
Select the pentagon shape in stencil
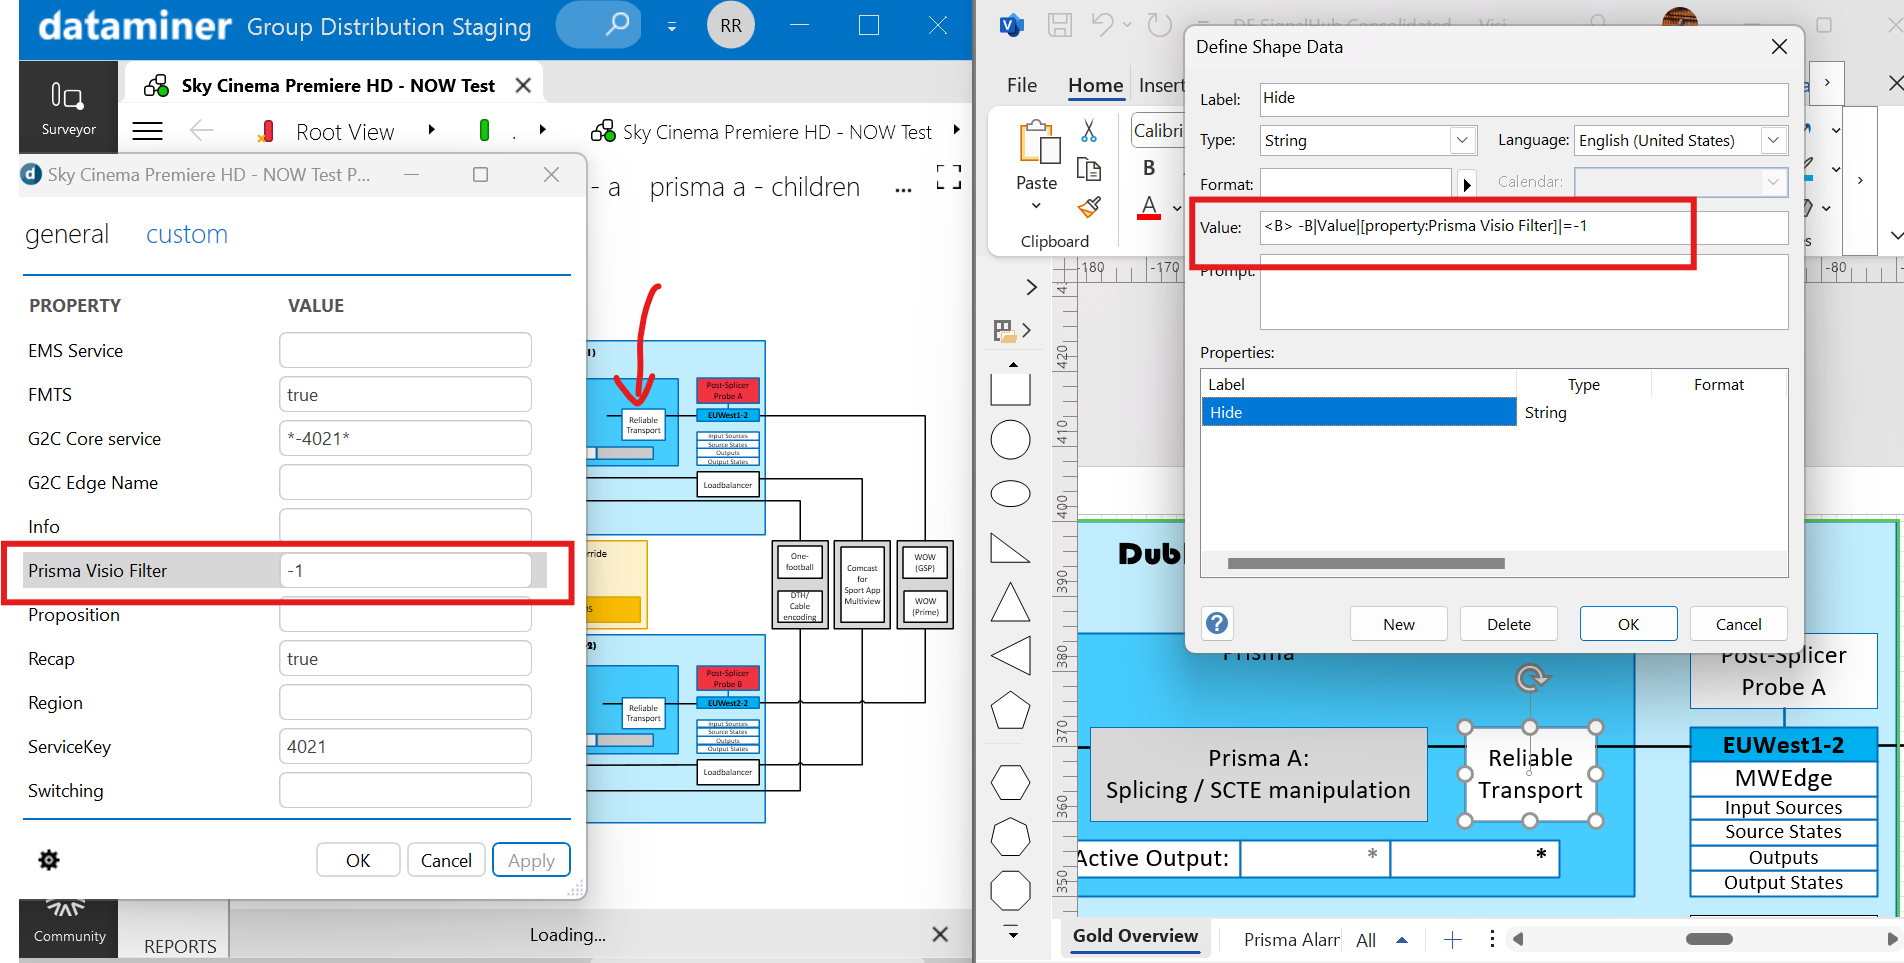click(1010, 710)
